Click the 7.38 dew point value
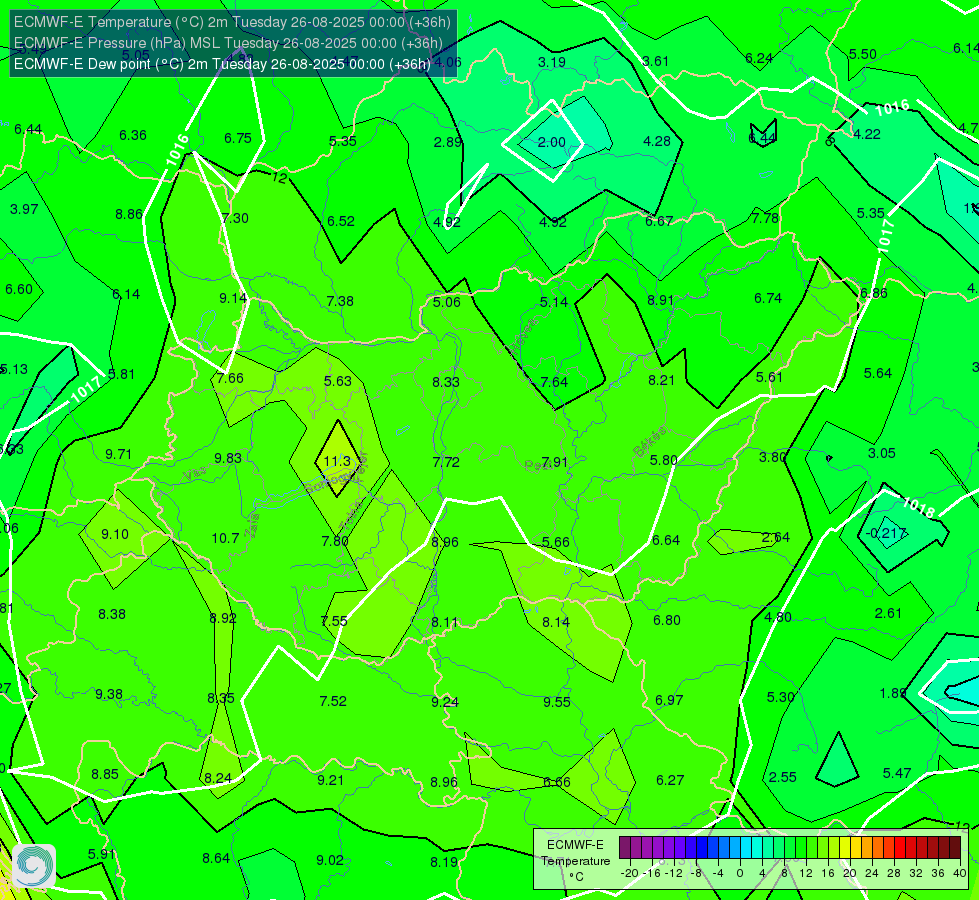The height and width of the screenshot is (900, 979). [x=340, y=301]
